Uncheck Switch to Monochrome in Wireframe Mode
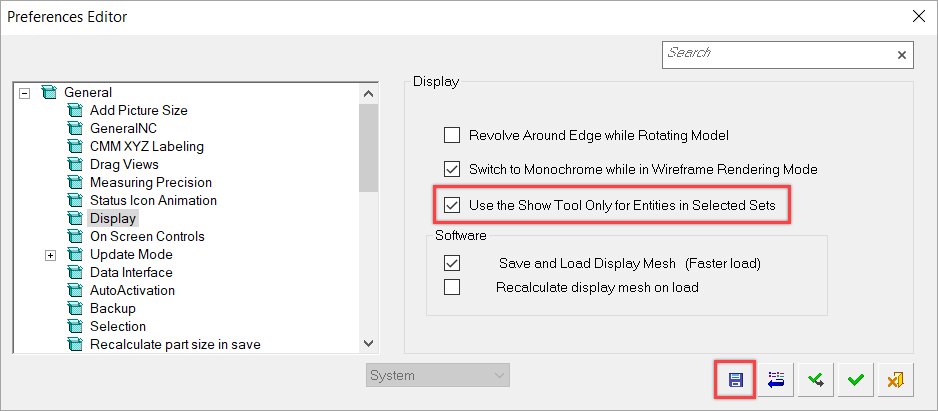The width and height of the screenshot is (938, 411). (x=452, y=169)
